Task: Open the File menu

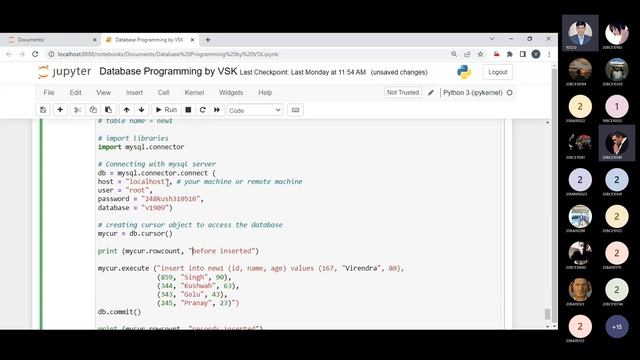Action: tap(49, 93)
